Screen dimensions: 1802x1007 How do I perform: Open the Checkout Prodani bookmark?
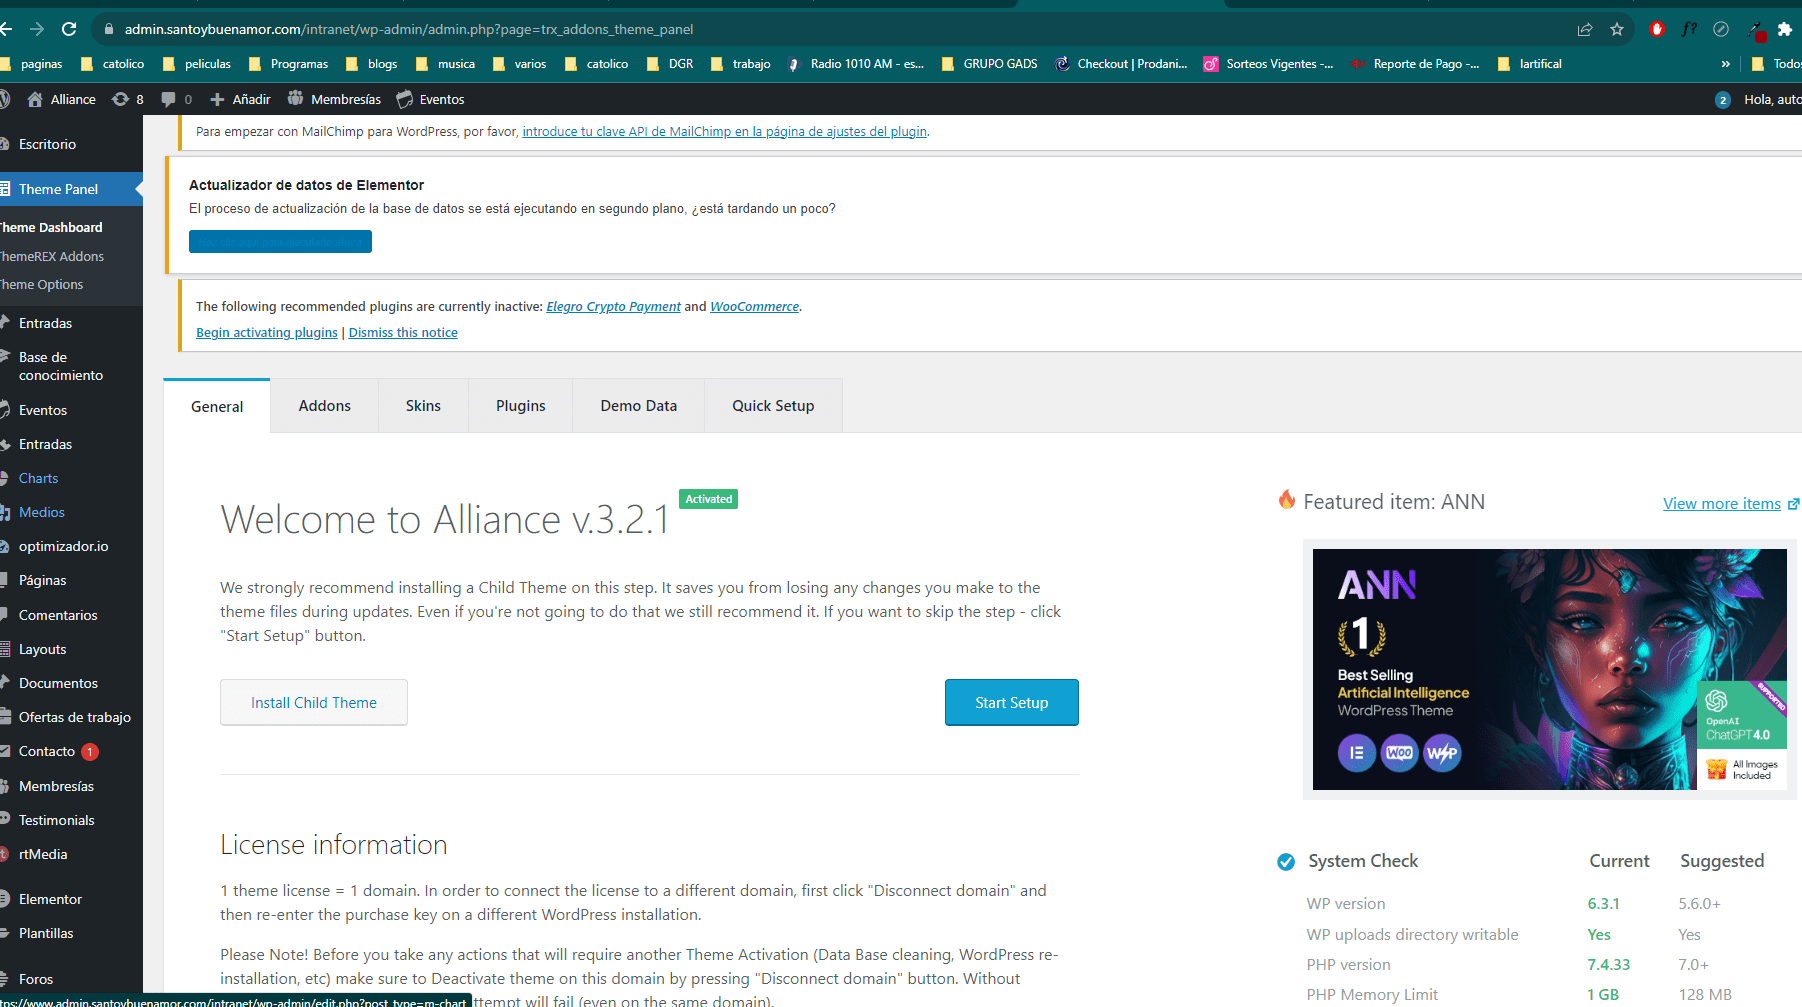coord(1122,63)
